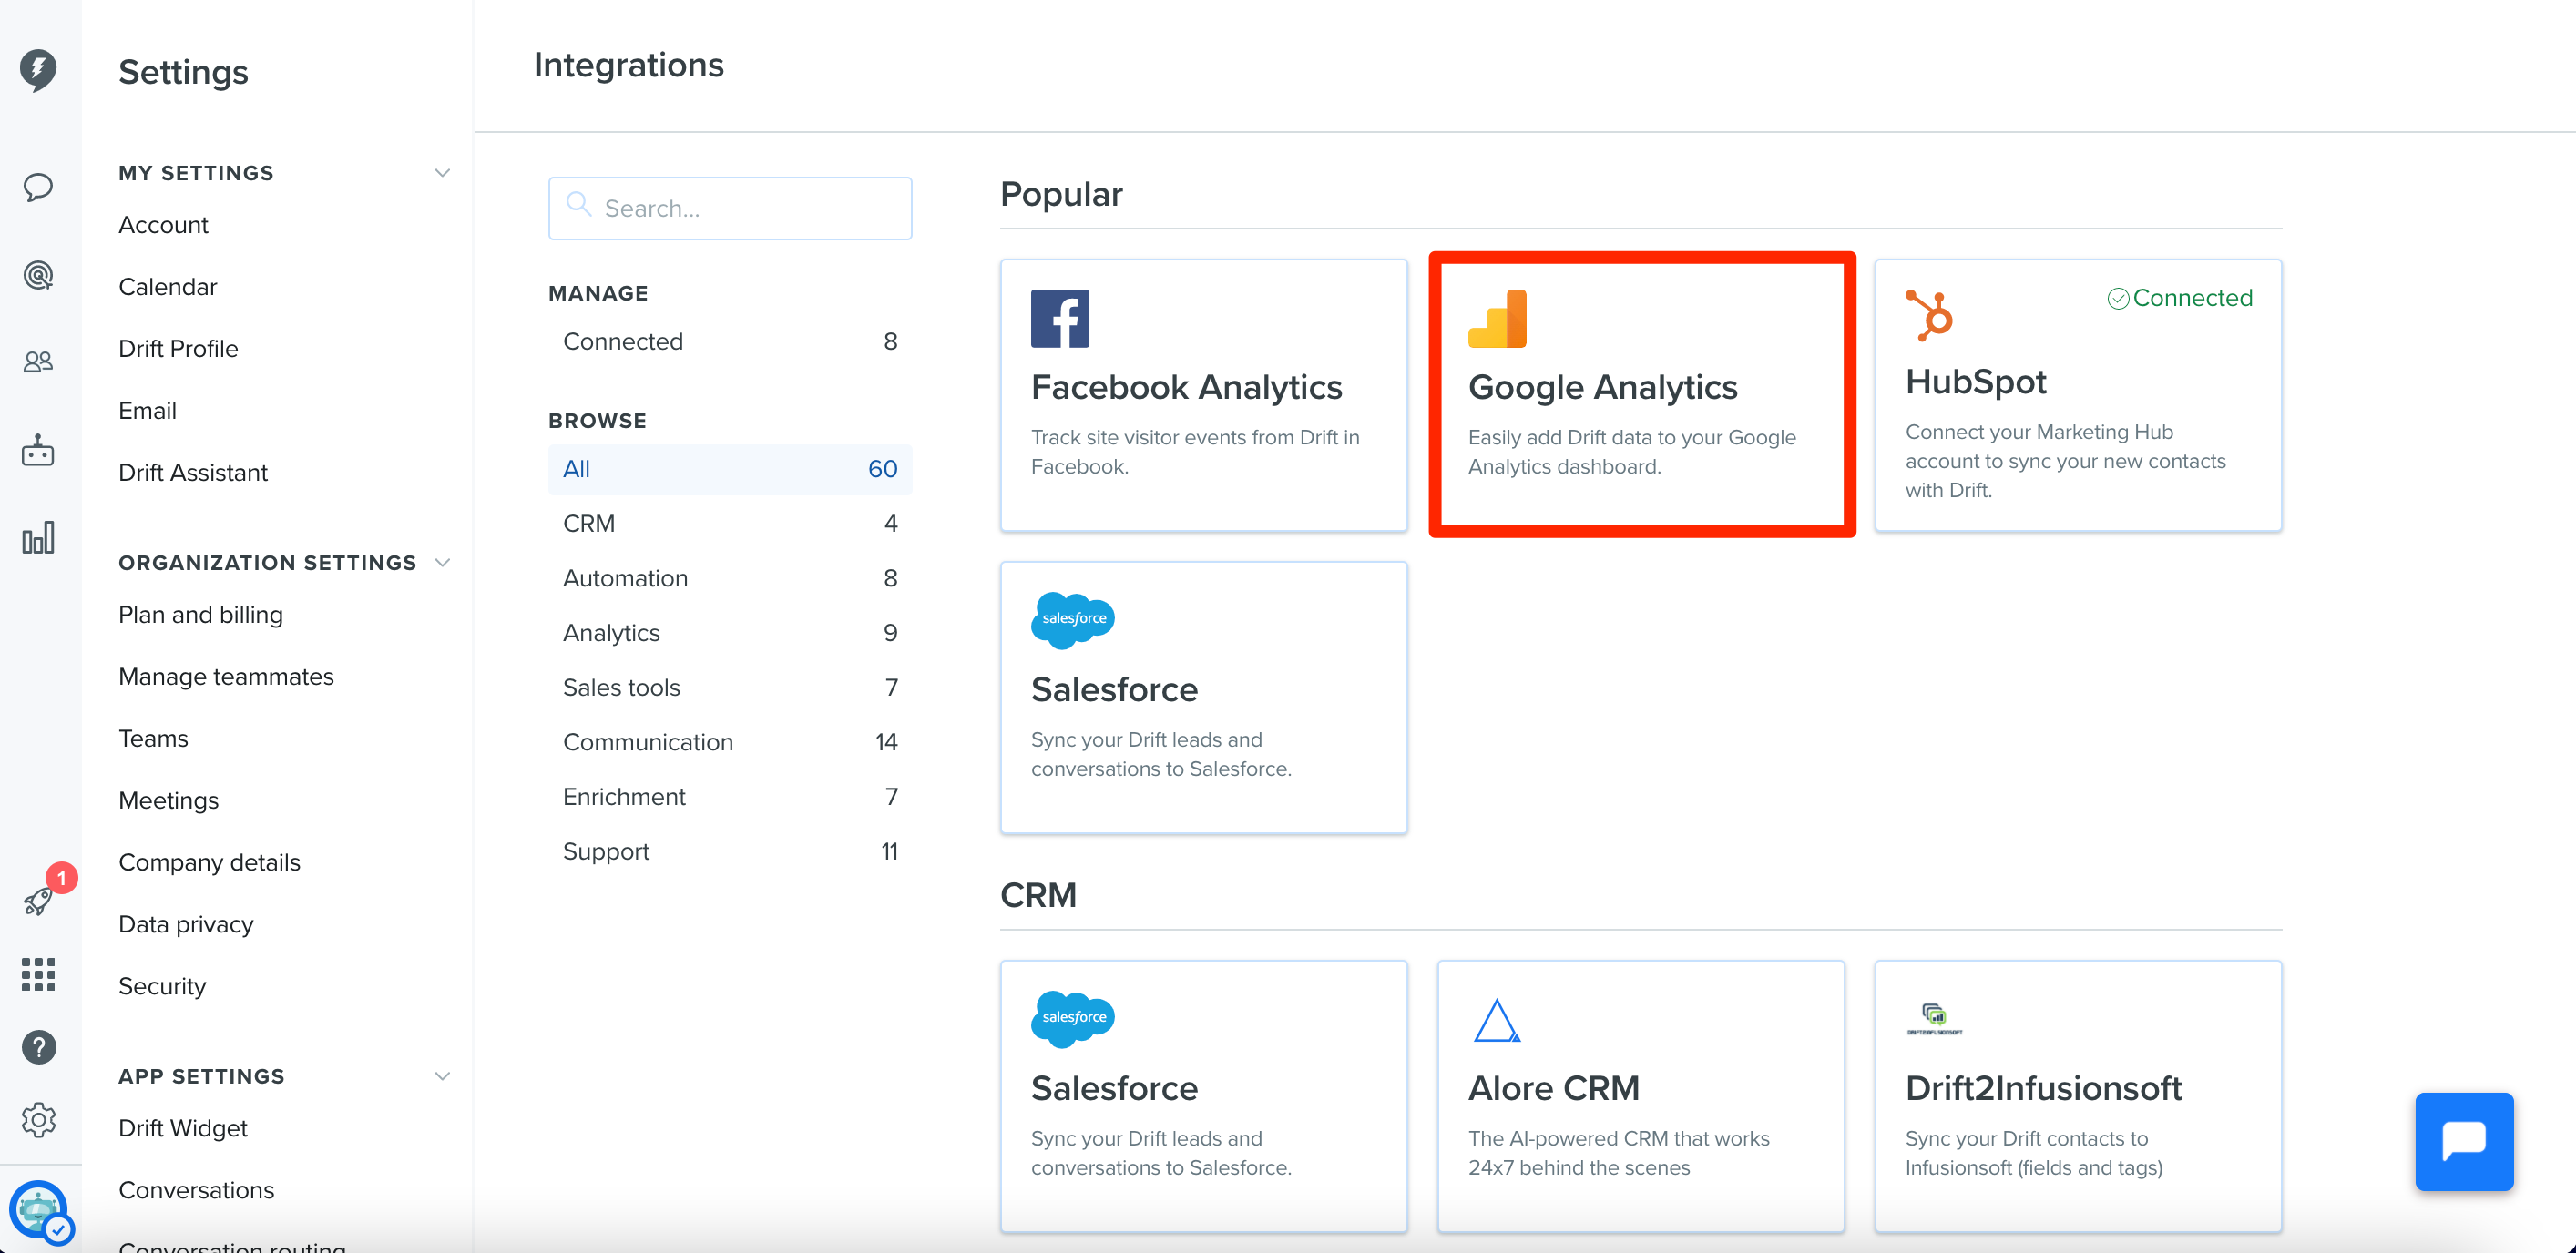
Task: Open the Help question mark icon
Action: coord(38,1047)
